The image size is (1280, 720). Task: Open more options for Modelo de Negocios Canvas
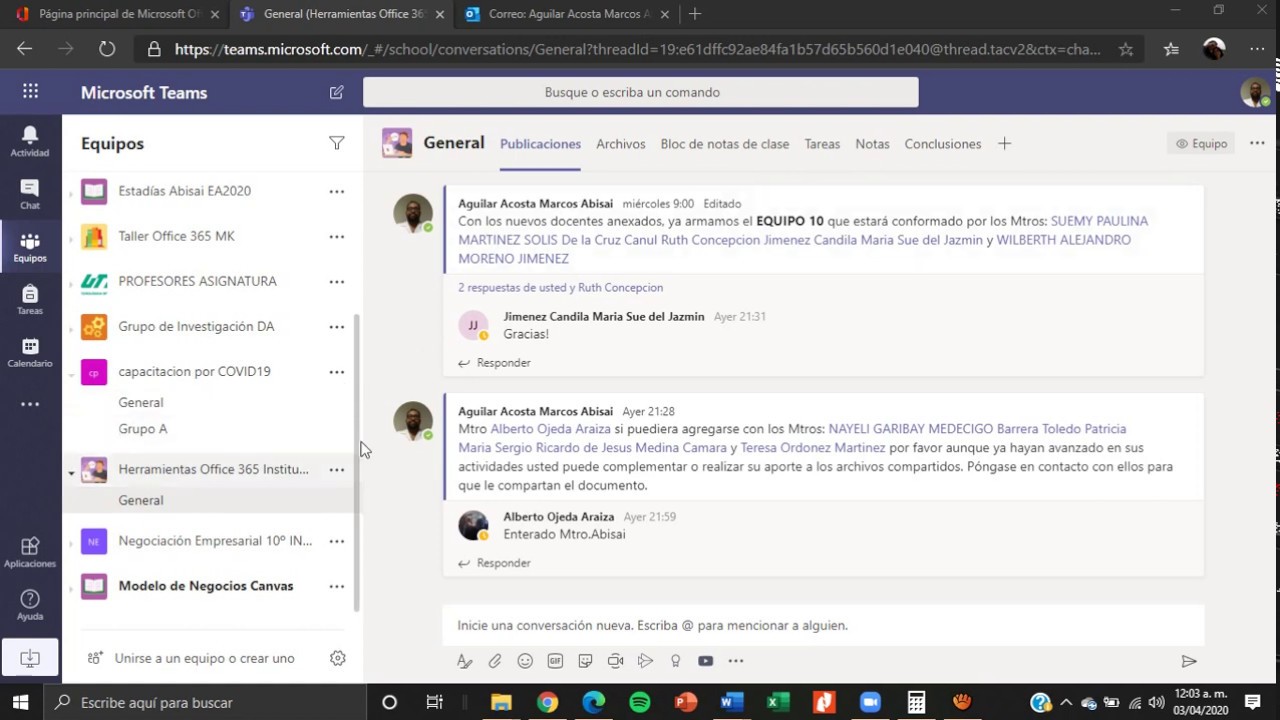(x=337, y=586)
